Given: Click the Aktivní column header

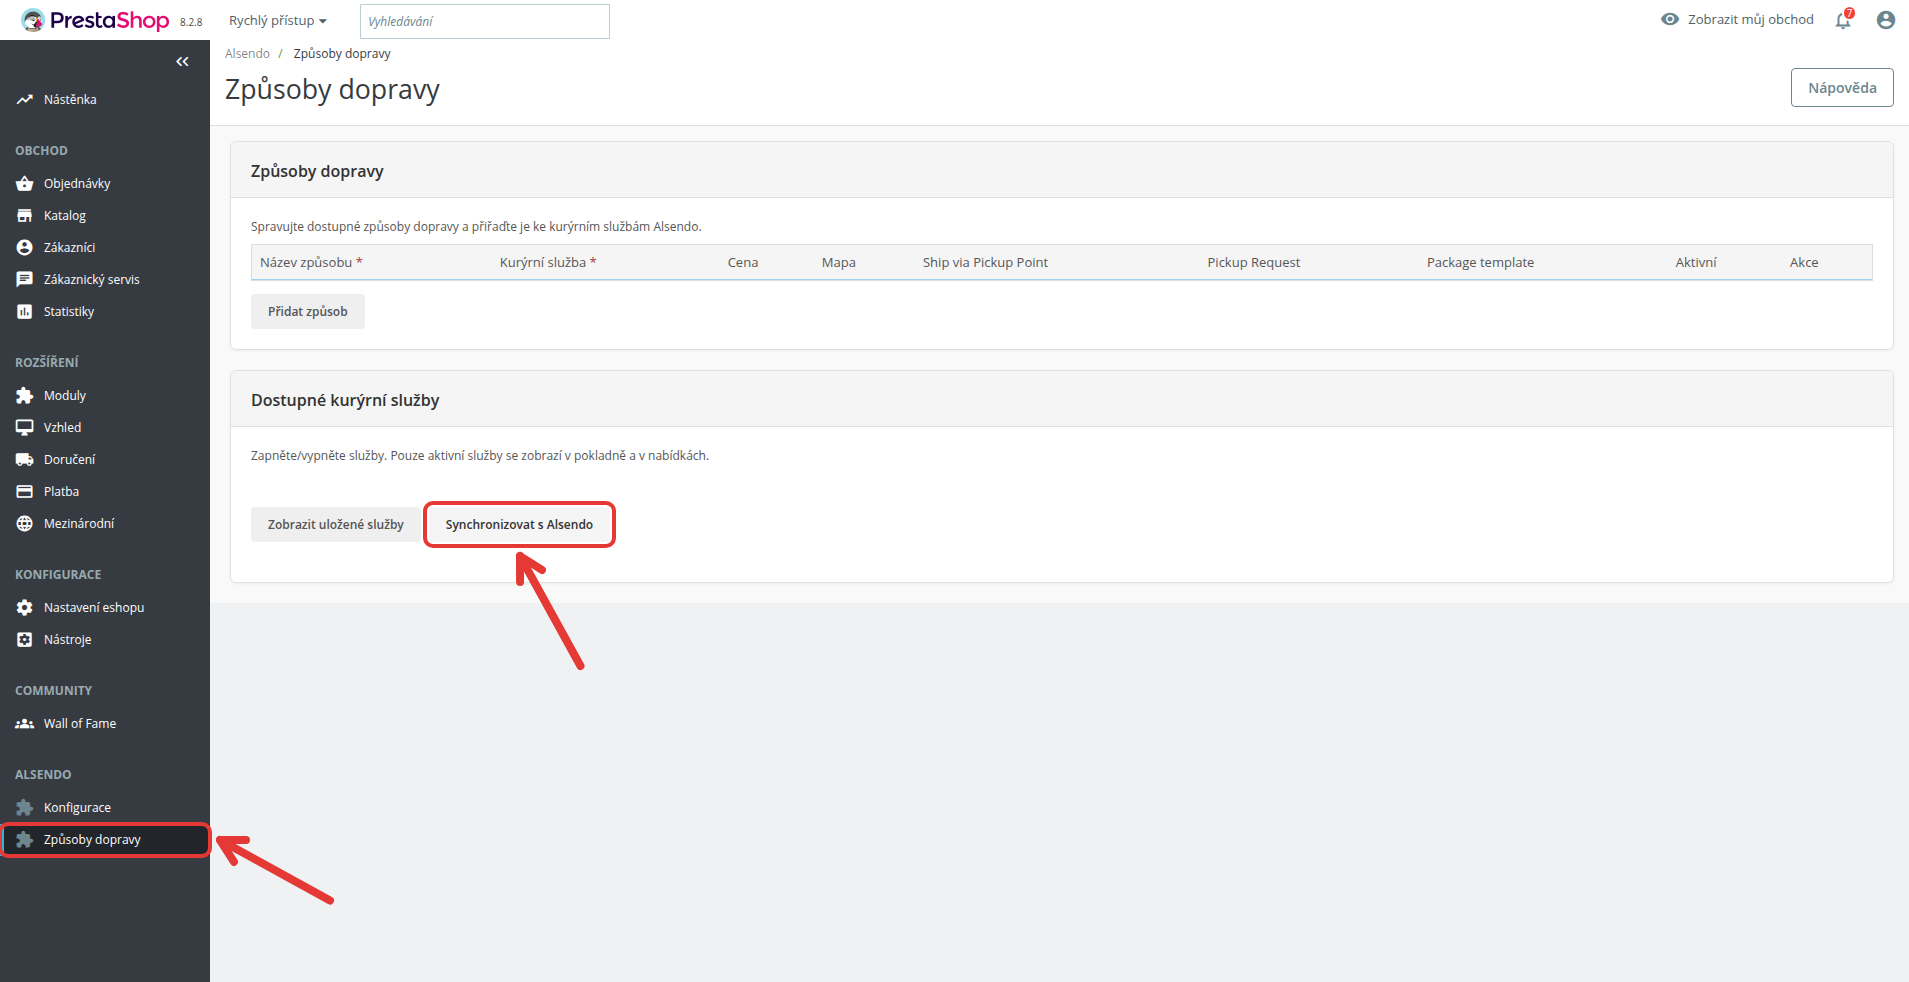Looking at the screenshot, I should [x=1696, y=263].
